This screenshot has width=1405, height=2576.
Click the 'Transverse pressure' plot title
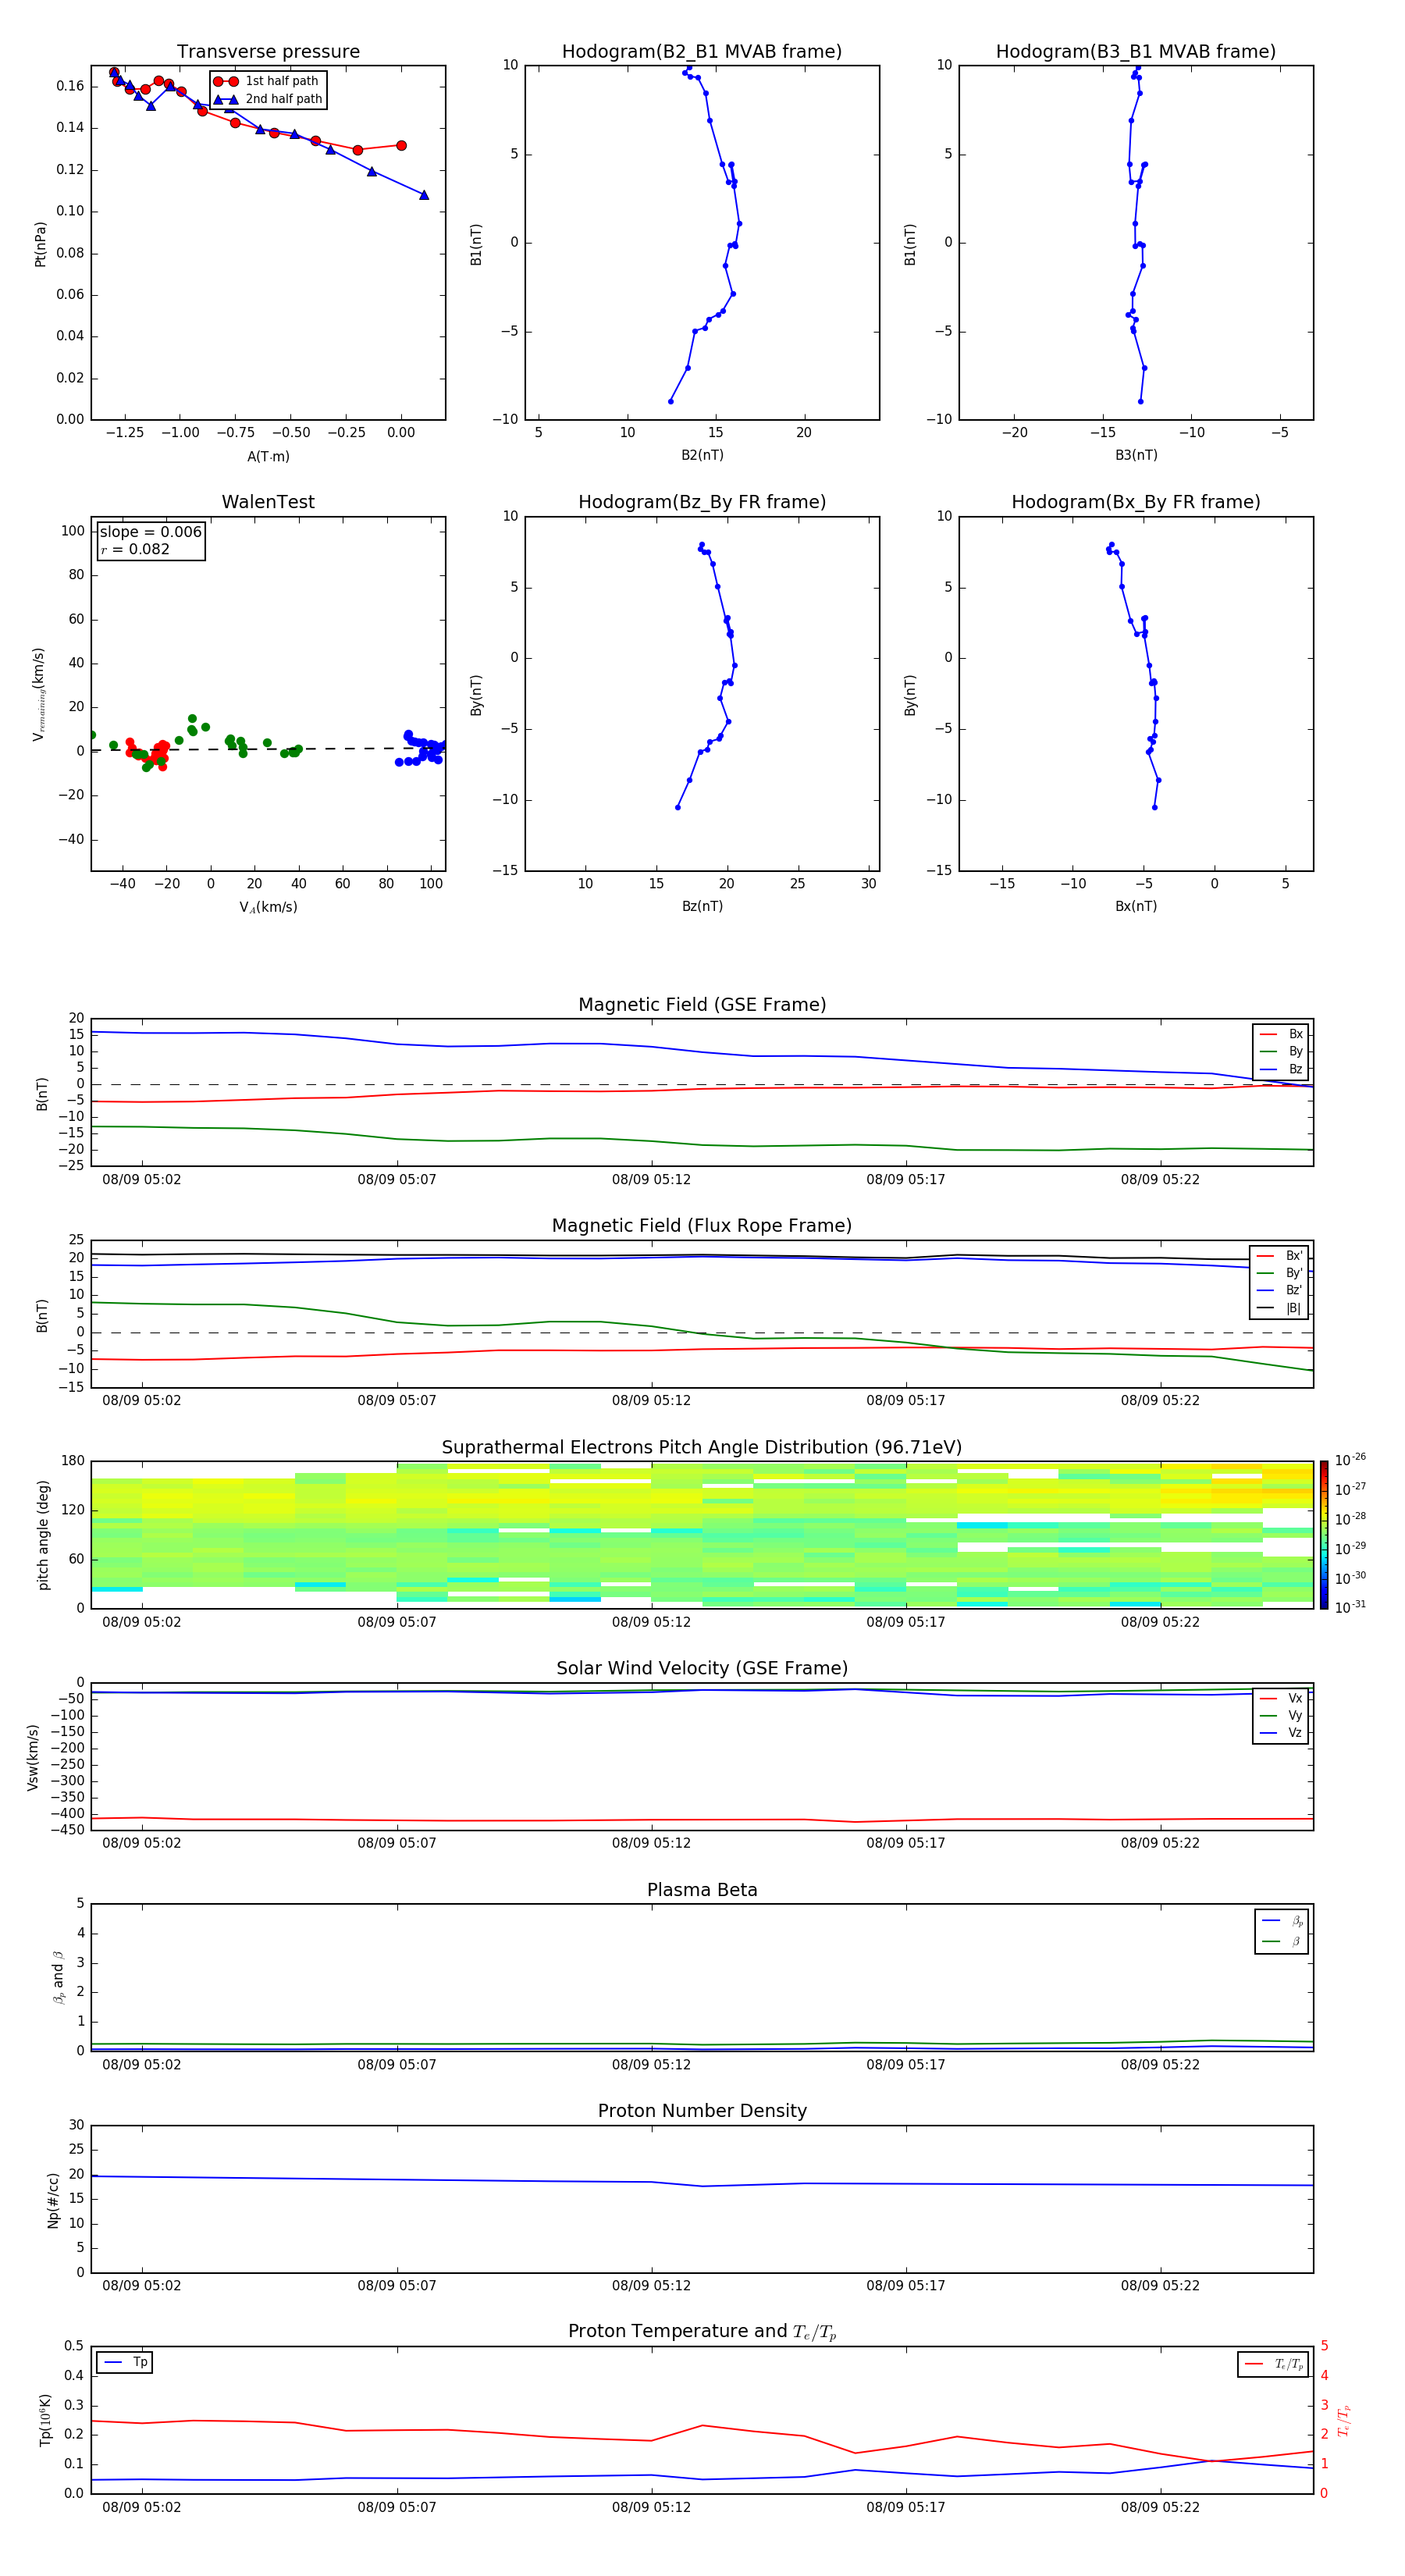[268, 52]
